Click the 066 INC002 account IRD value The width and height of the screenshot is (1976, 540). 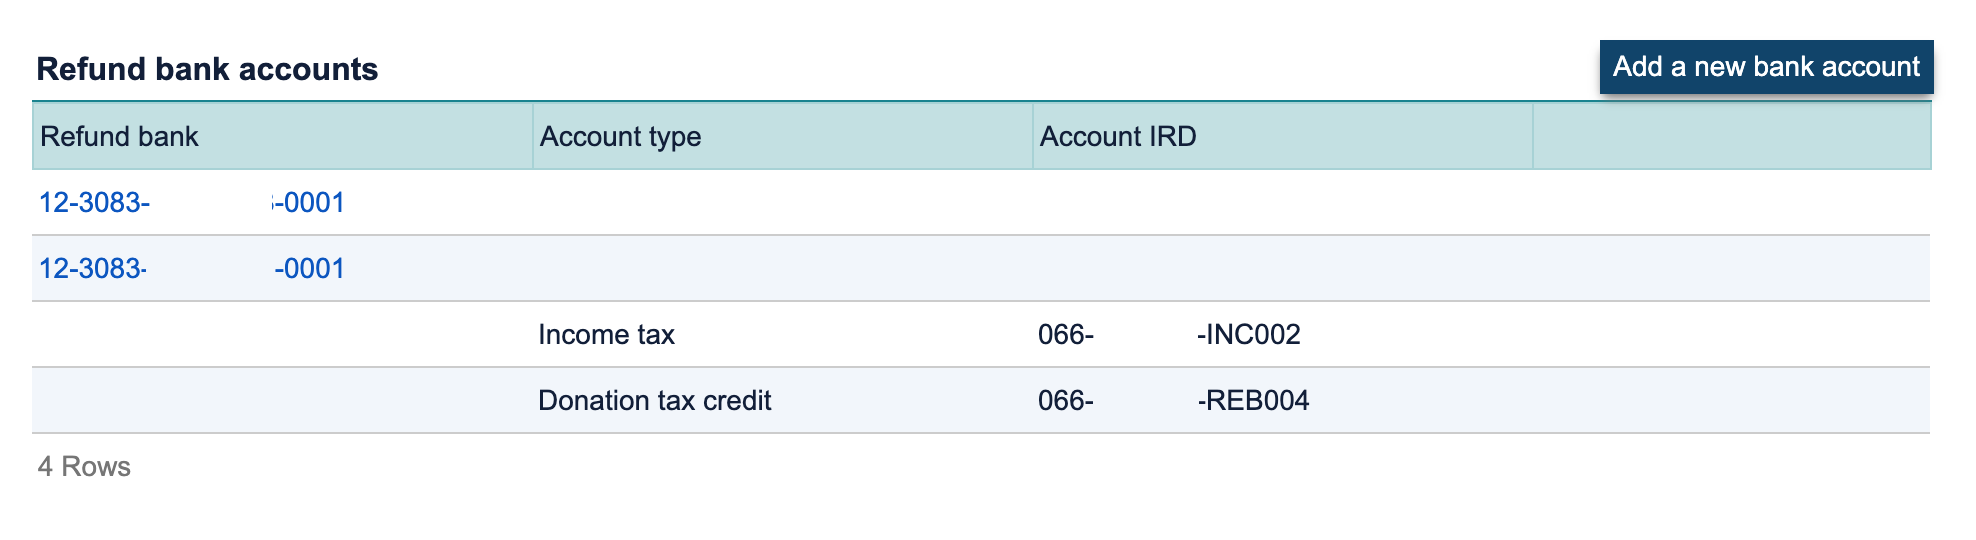1169,334
